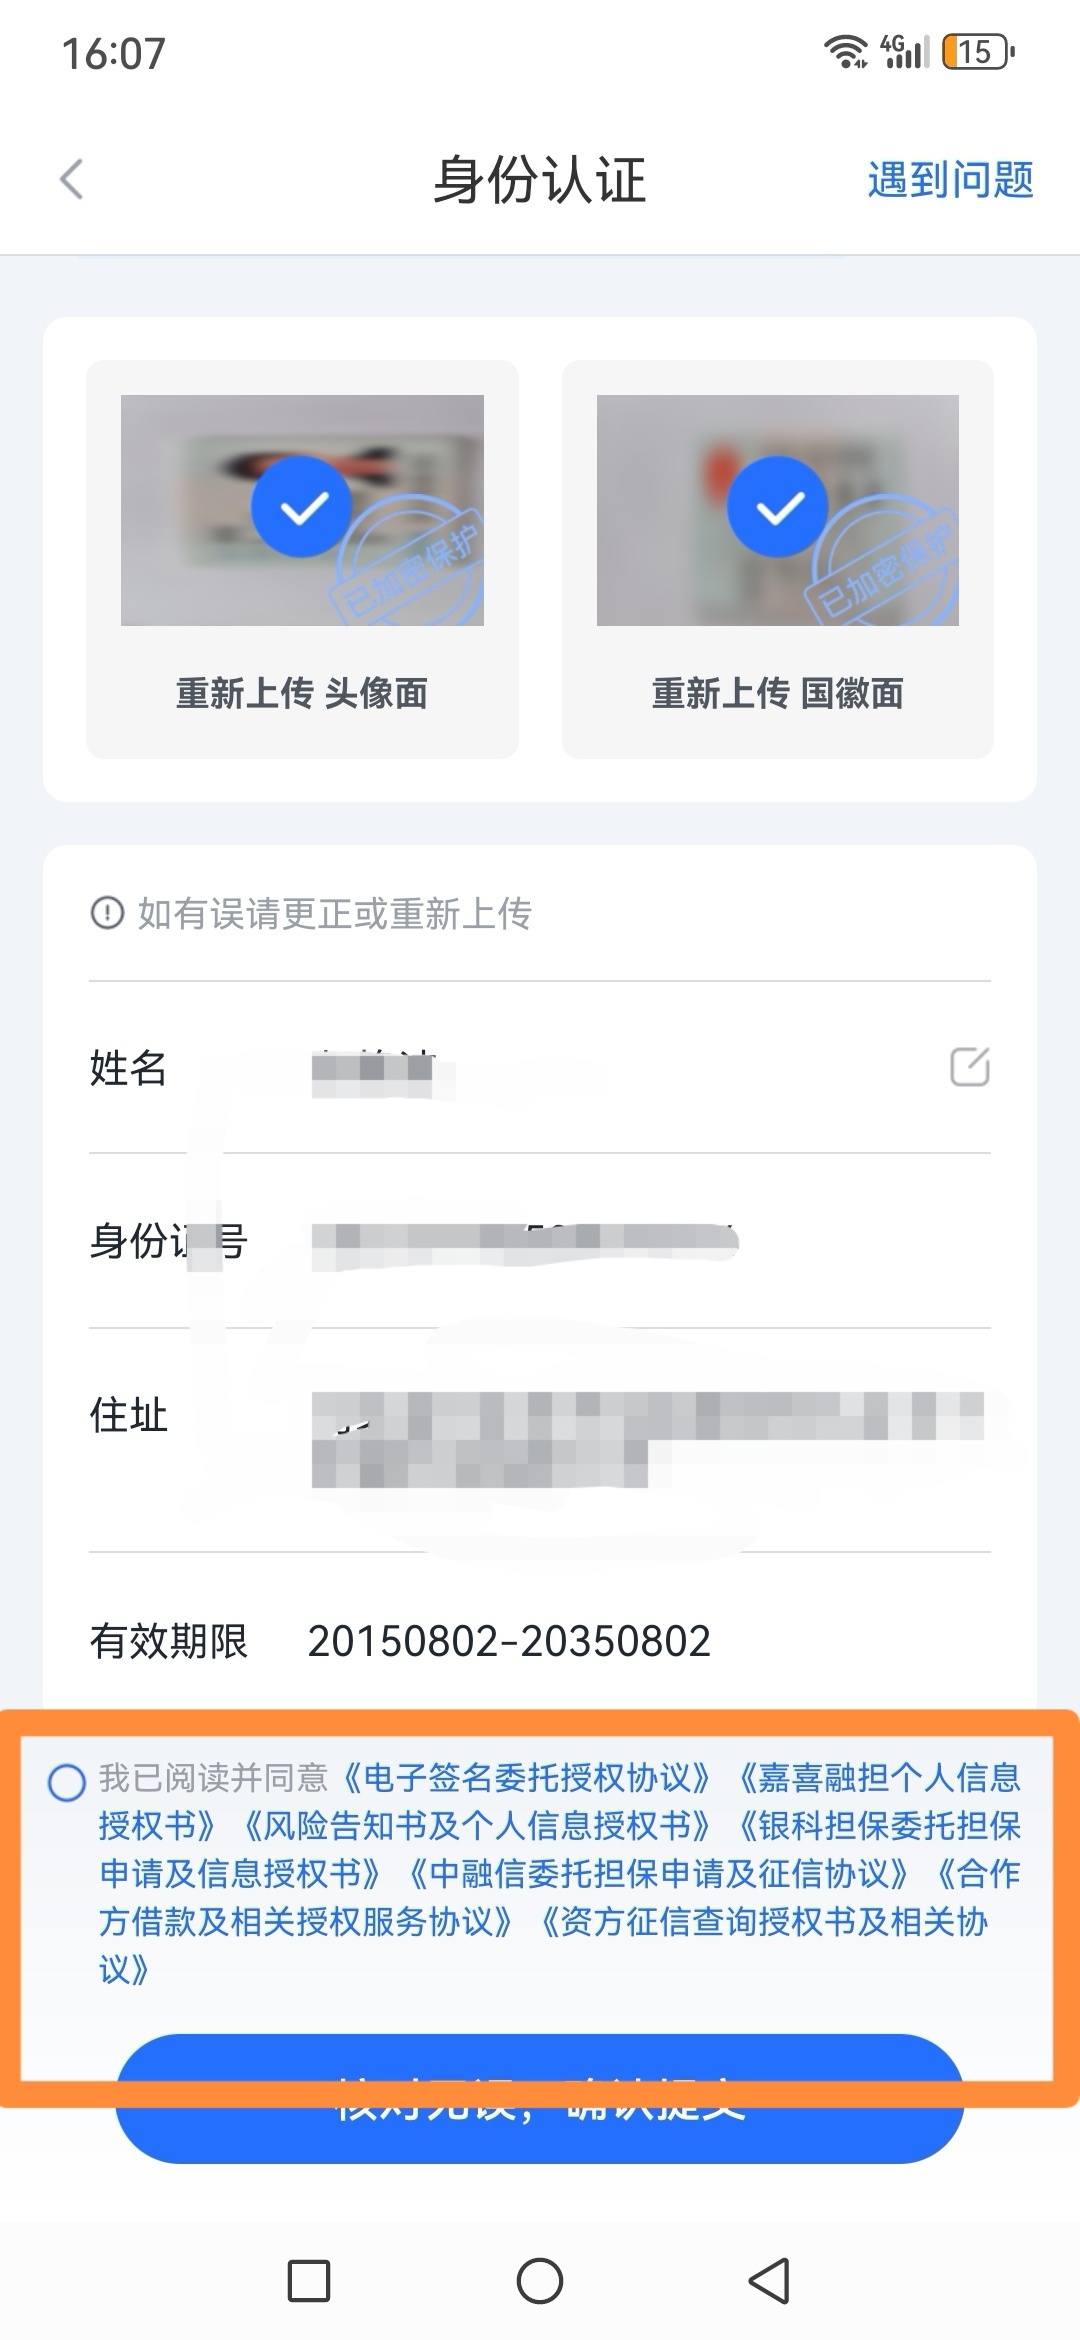Click 重新上传 头像面 label
The height and width of the screenshot is (2340, 1080).
302,693
